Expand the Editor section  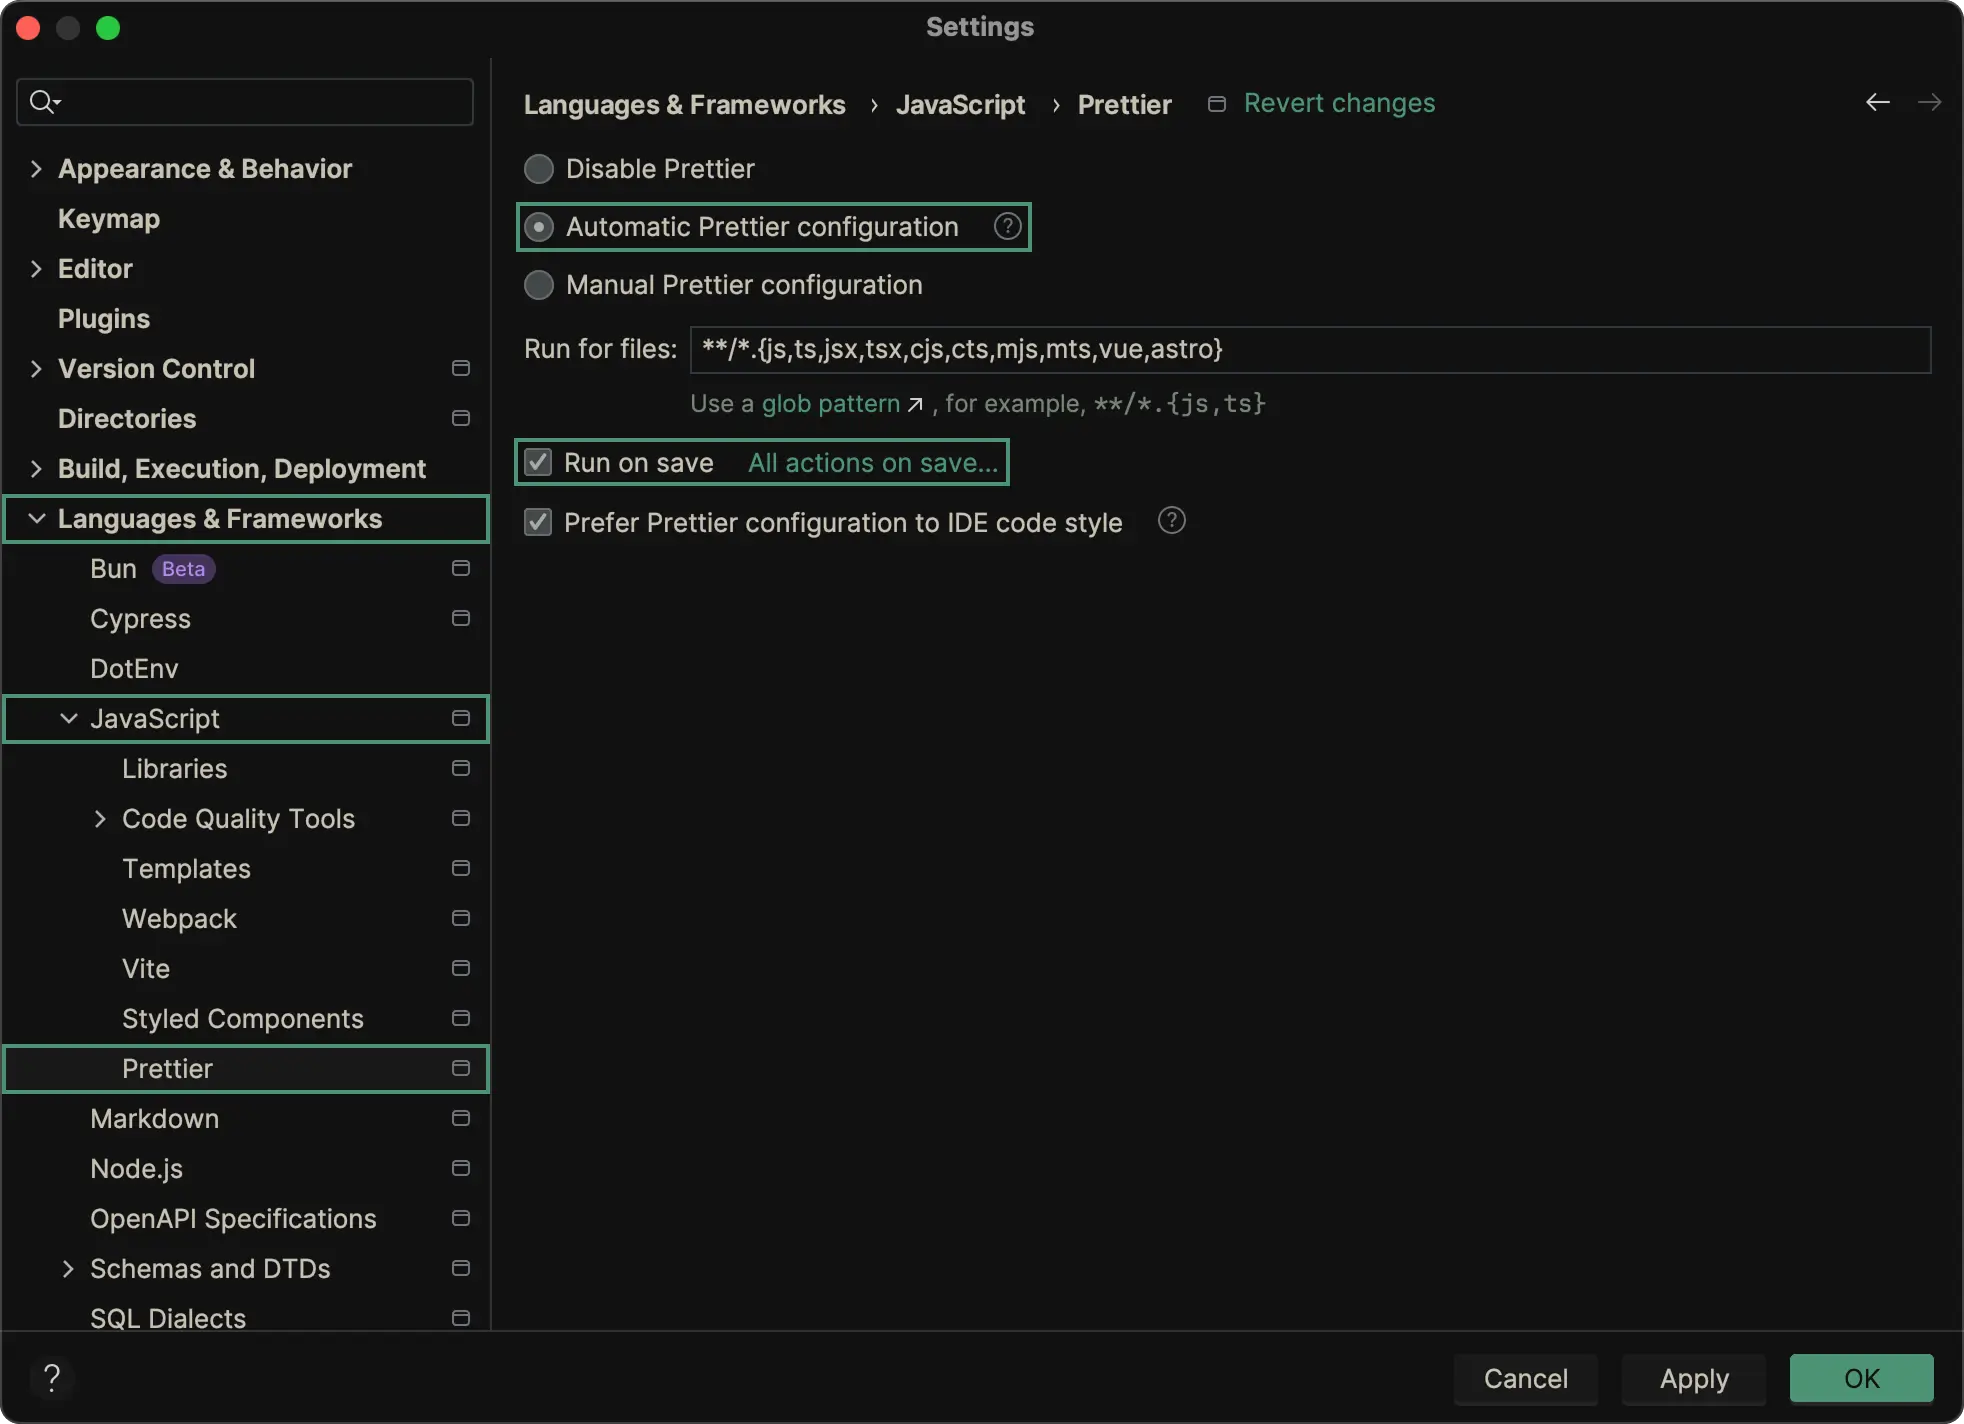click(x=36, y=268)
